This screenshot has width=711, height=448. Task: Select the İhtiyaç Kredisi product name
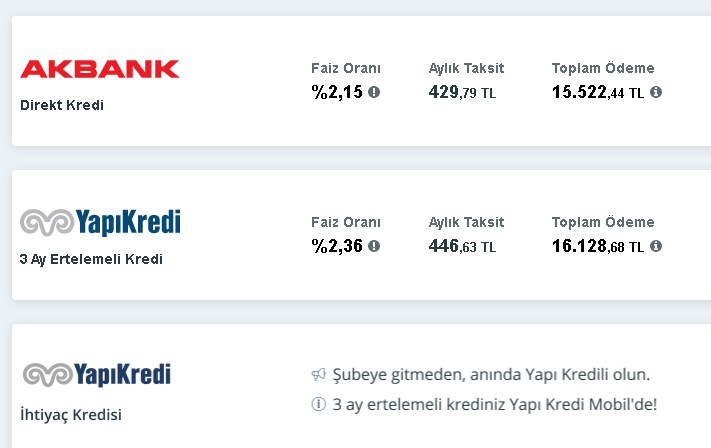(71, 414)
